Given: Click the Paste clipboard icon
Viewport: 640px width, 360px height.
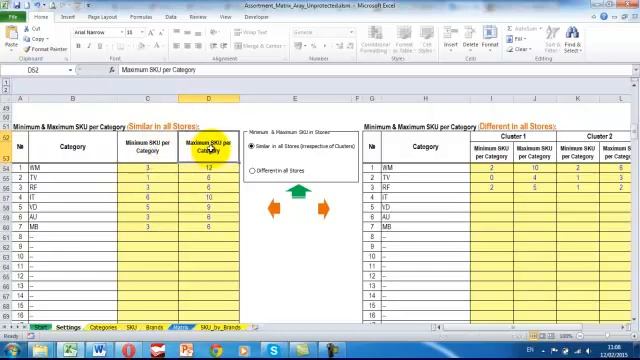Looking at the screenshot, I should coord(11,33).
